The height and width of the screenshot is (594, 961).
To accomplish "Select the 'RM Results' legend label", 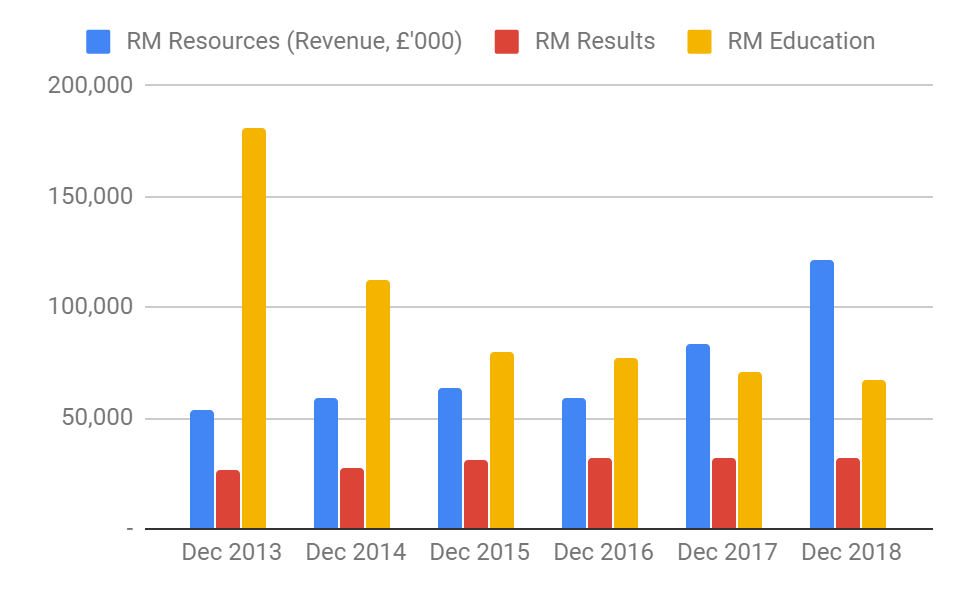I will (595, 41).
